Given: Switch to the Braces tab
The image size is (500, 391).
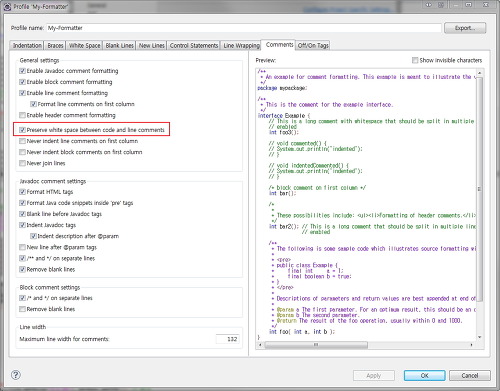Looking at the screenshot, I should pyautogui.click(x=55, y=45).
